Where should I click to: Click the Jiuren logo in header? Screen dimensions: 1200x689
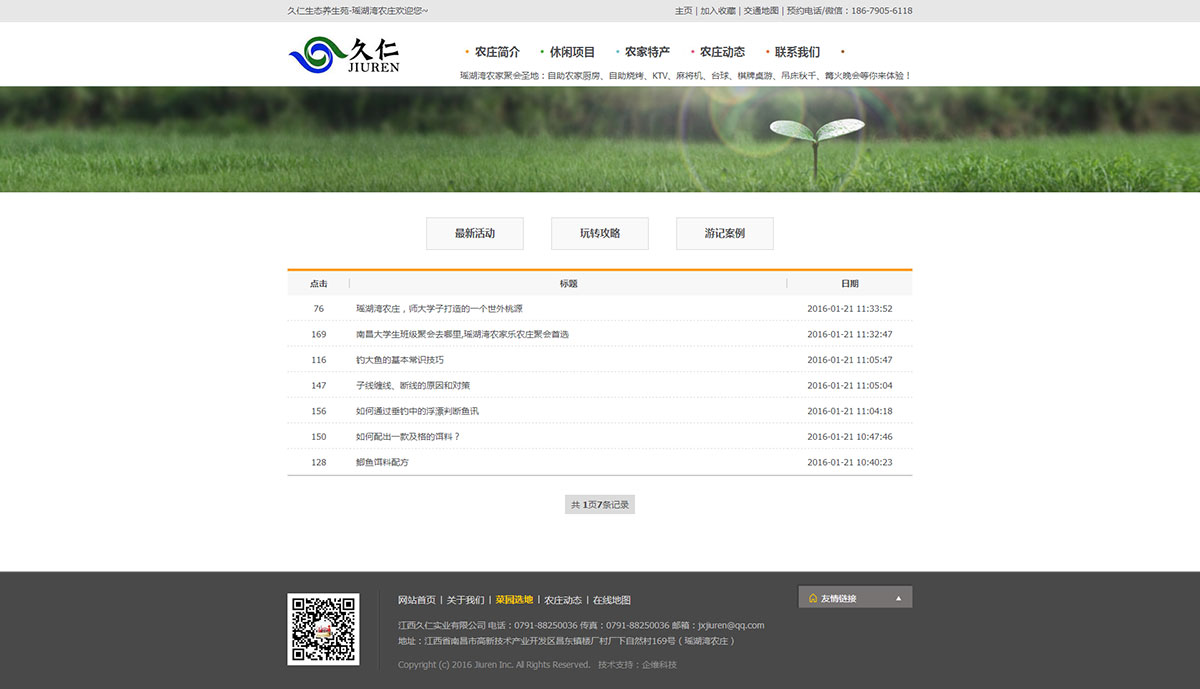pyautogui.click(x=344, y=55)
